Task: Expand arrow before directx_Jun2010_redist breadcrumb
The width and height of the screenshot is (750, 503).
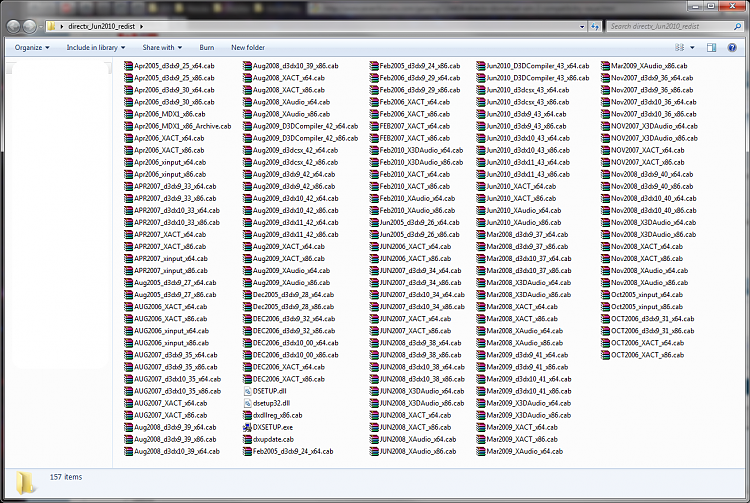Action: coord(62,26)
